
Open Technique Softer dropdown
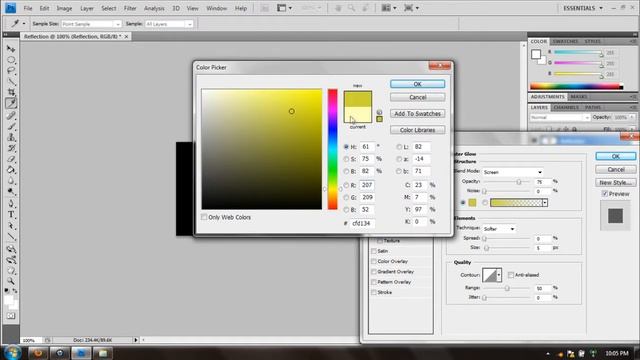[499, 229]
